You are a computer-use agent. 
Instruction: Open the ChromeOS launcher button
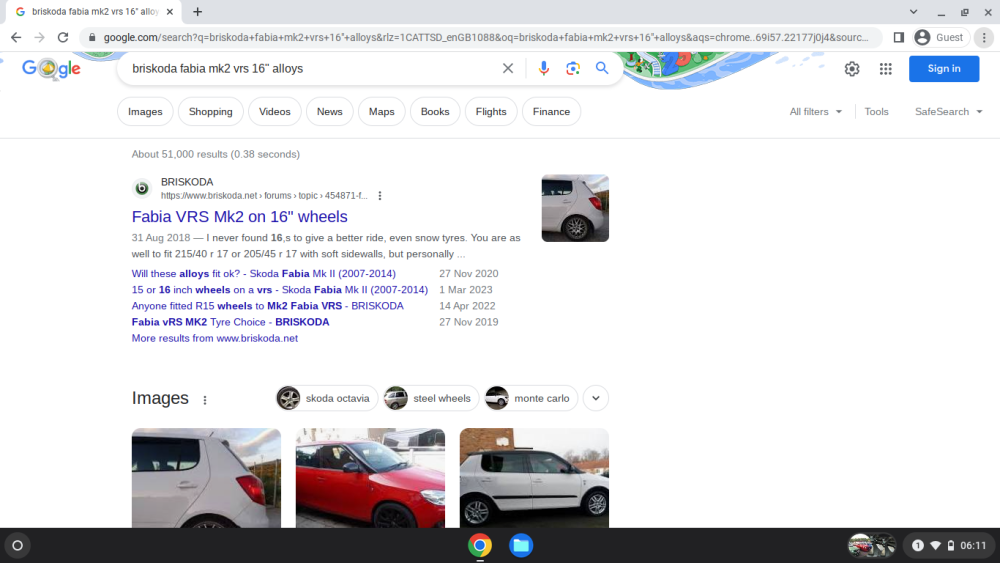click(x=18, y=546)
